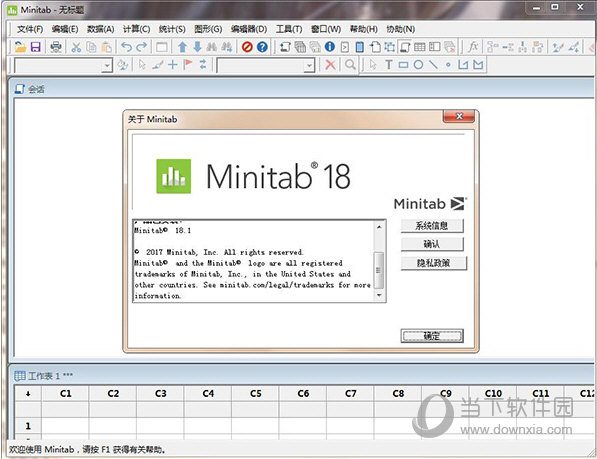Click the Print window icon
597x459 pixels.
pyautogui.click(x=56, y=47)
